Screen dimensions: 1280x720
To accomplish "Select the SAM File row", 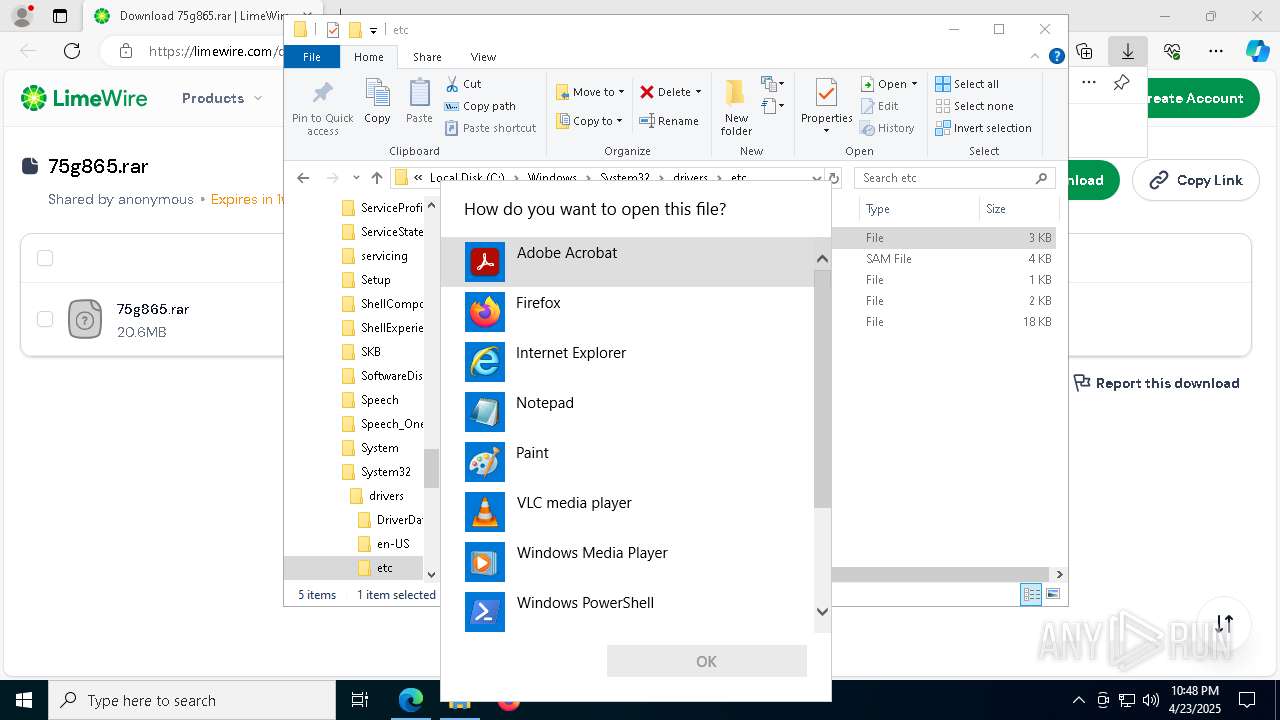I will coord(944,259).
